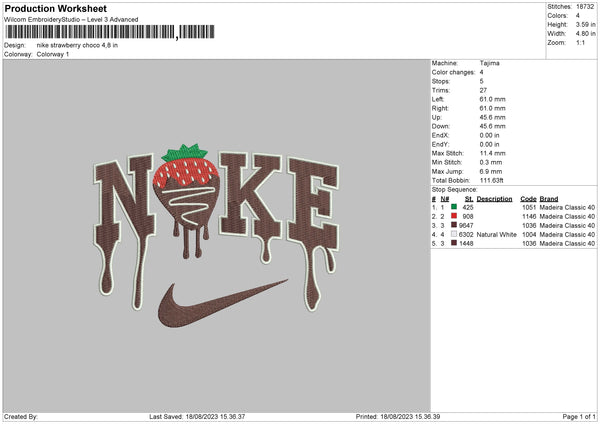Click stitch count 425 in row 1
600x424 pixels.
click(x=468, y=207)
